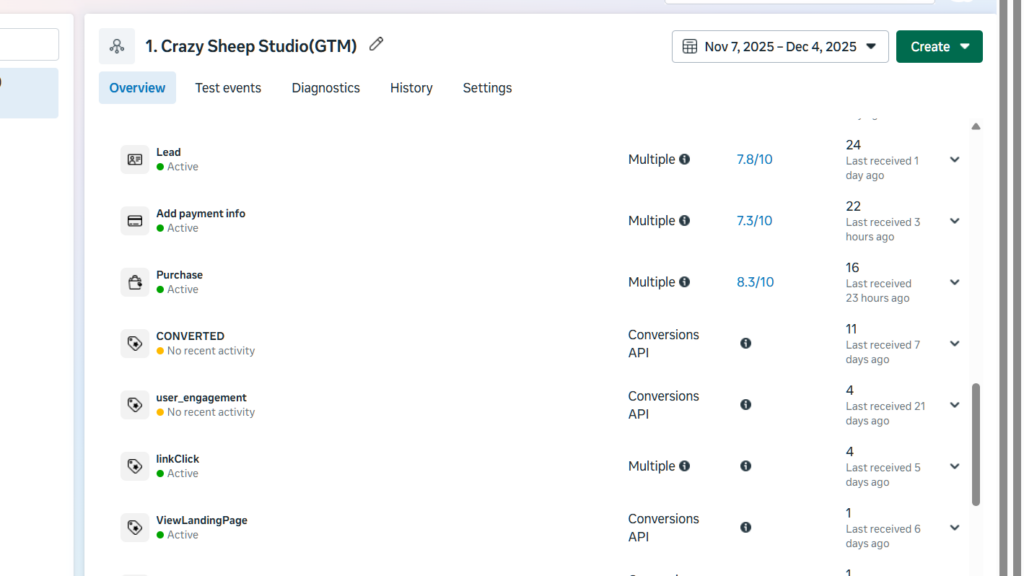Click info icon next to Lead's Multiple
The width and height of the screenshot is (1024, 576).
[x=685, y=160]
